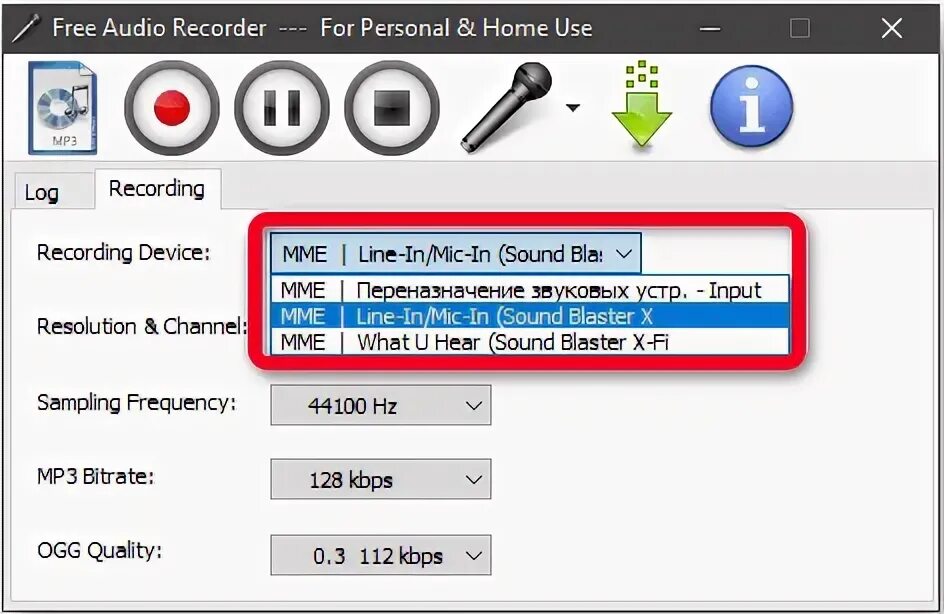Open the MP3 Bitrate 128 kbps dropdown

click(380, 479)
